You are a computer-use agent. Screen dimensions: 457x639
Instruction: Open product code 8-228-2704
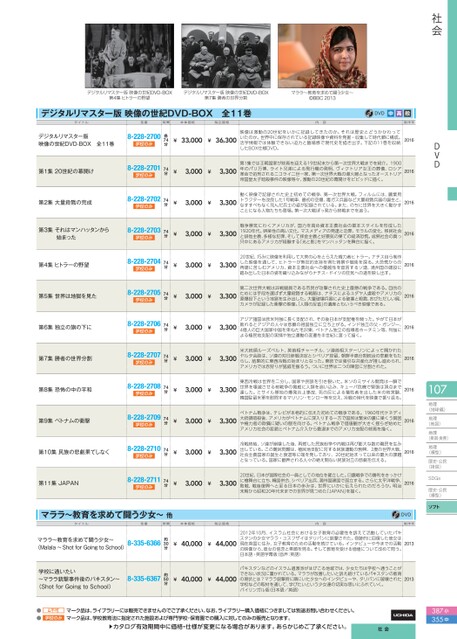(x=144, y=262)
